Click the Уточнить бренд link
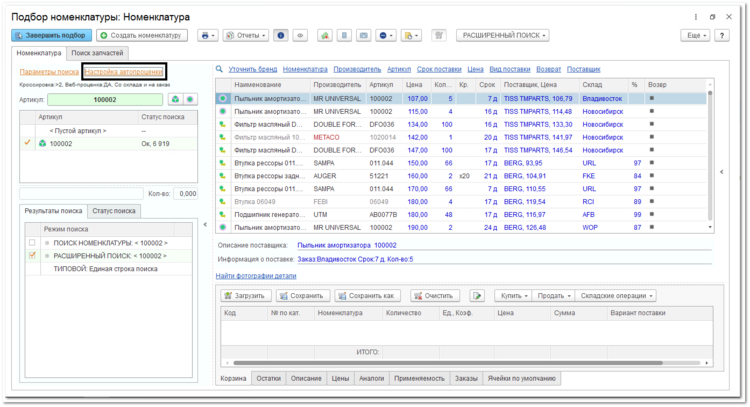Viewport: 750px width, 407px height. click(253, 69)
